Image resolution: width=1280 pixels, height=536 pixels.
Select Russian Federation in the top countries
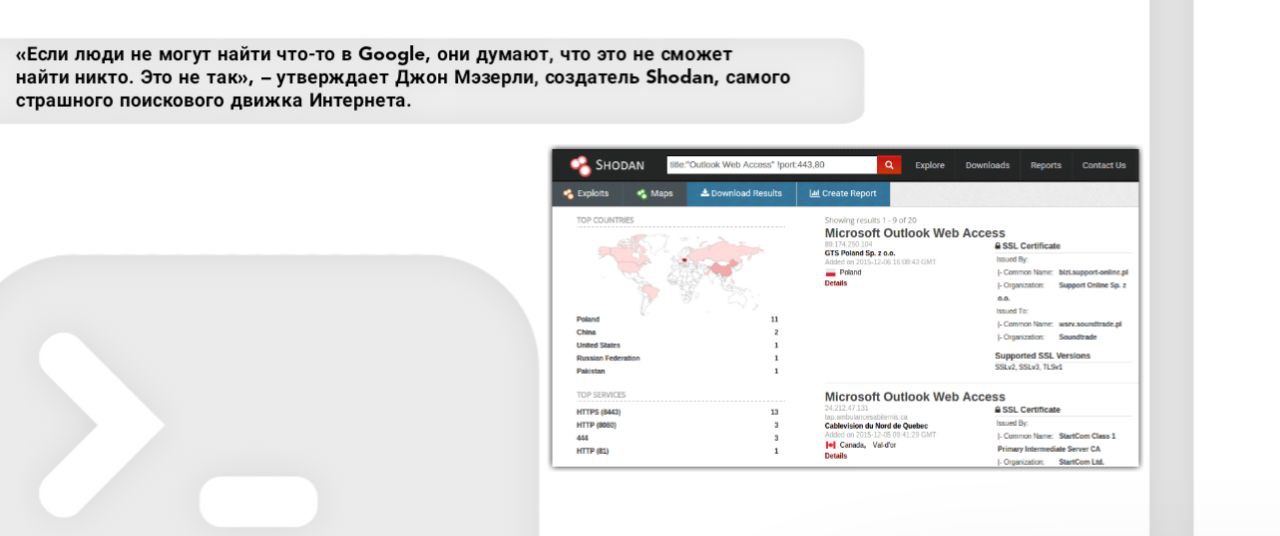[x=608, y=358]
